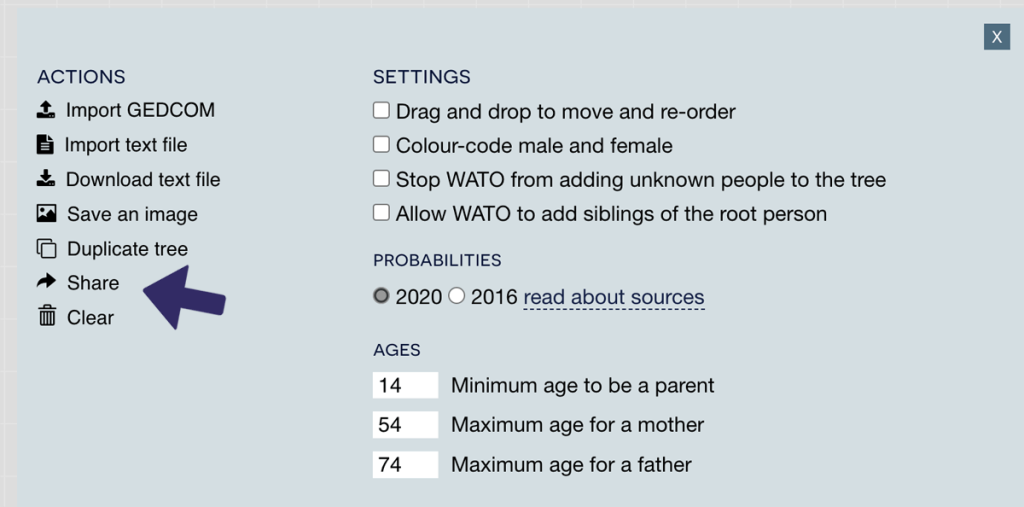Select the Maximum age for a father field

[405, 464]
